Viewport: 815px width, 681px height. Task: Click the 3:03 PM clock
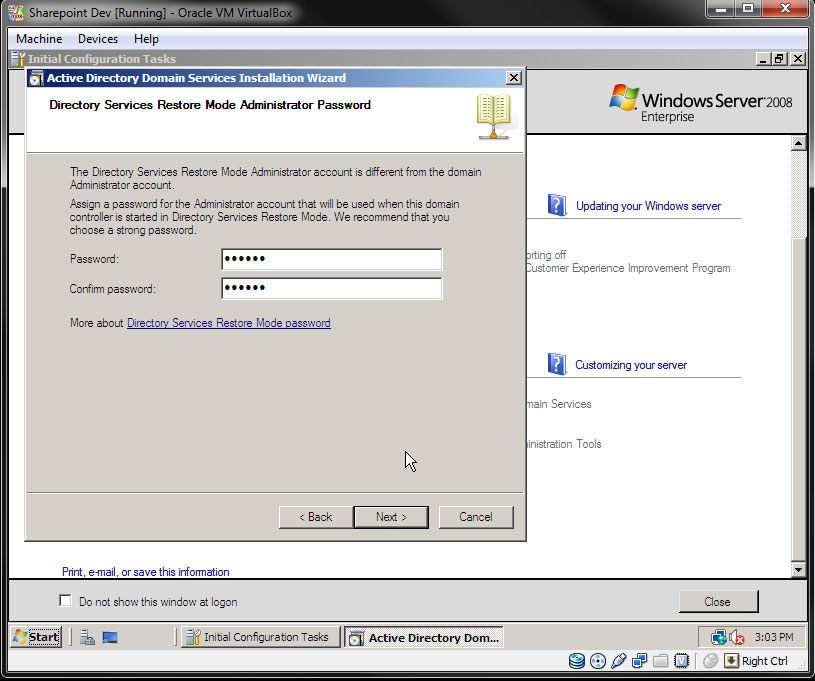point(774,637)
